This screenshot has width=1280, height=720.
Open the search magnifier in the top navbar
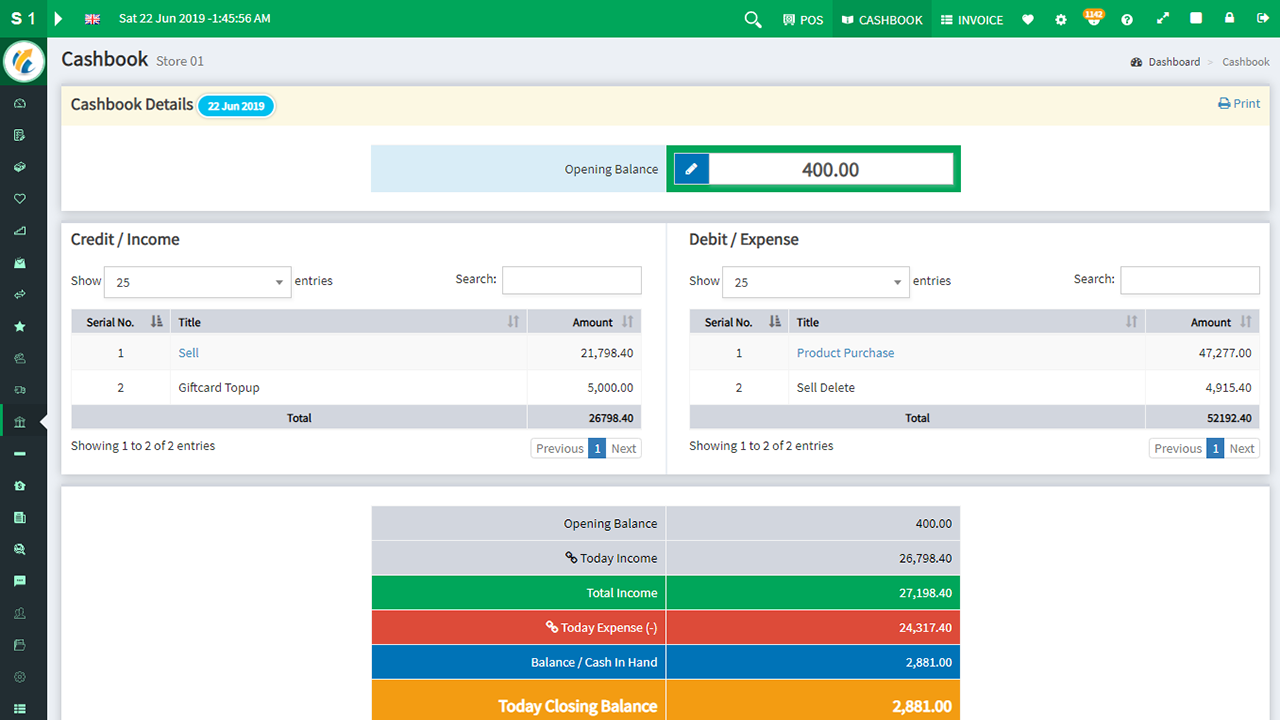click(752, 18)
